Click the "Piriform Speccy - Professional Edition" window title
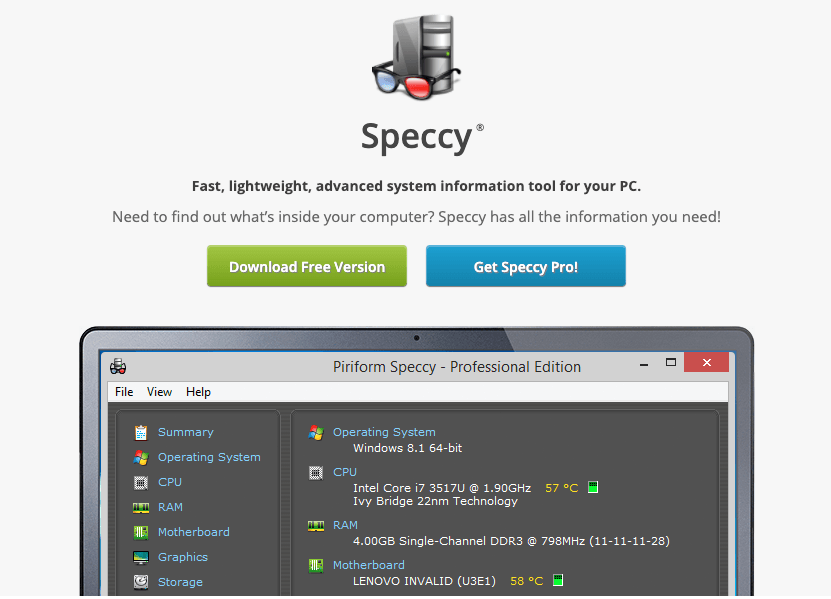Screen dimensions: 831x599 [x=457, y=367]
